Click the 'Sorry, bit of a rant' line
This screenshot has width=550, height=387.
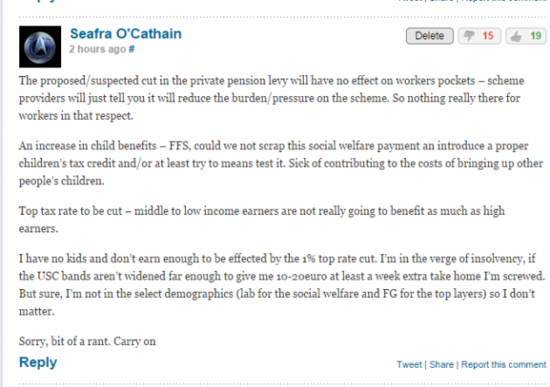87,341
